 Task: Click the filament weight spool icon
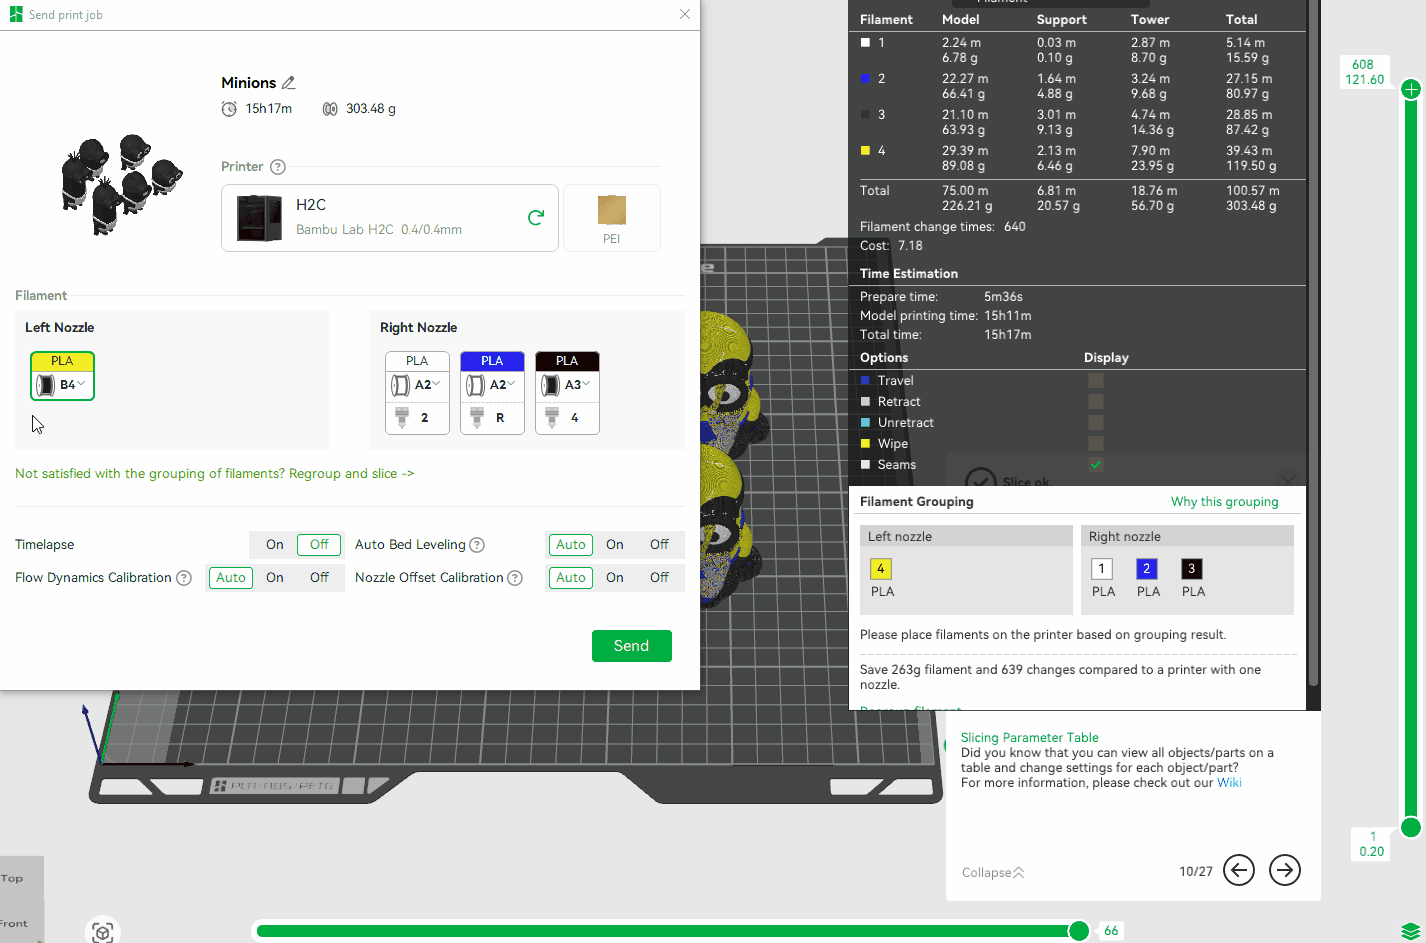coord(330,109)
